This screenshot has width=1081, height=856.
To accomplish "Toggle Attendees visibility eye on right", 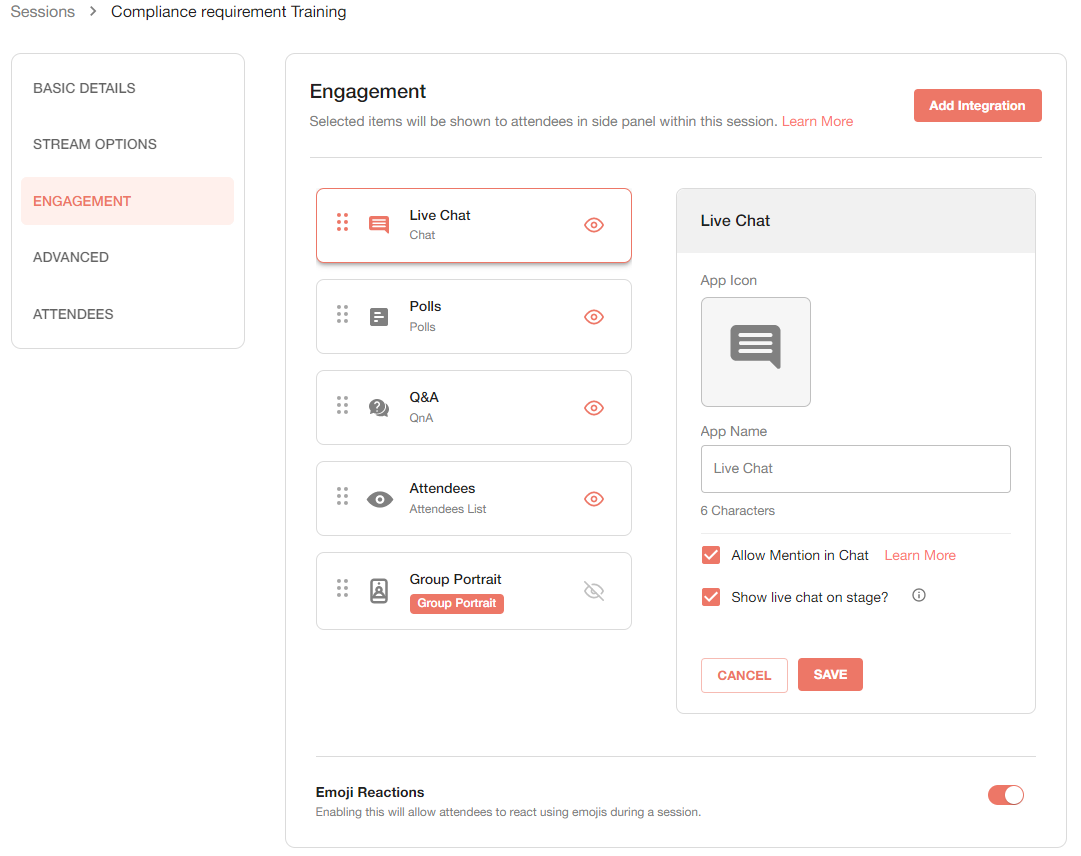I will 594,499.
